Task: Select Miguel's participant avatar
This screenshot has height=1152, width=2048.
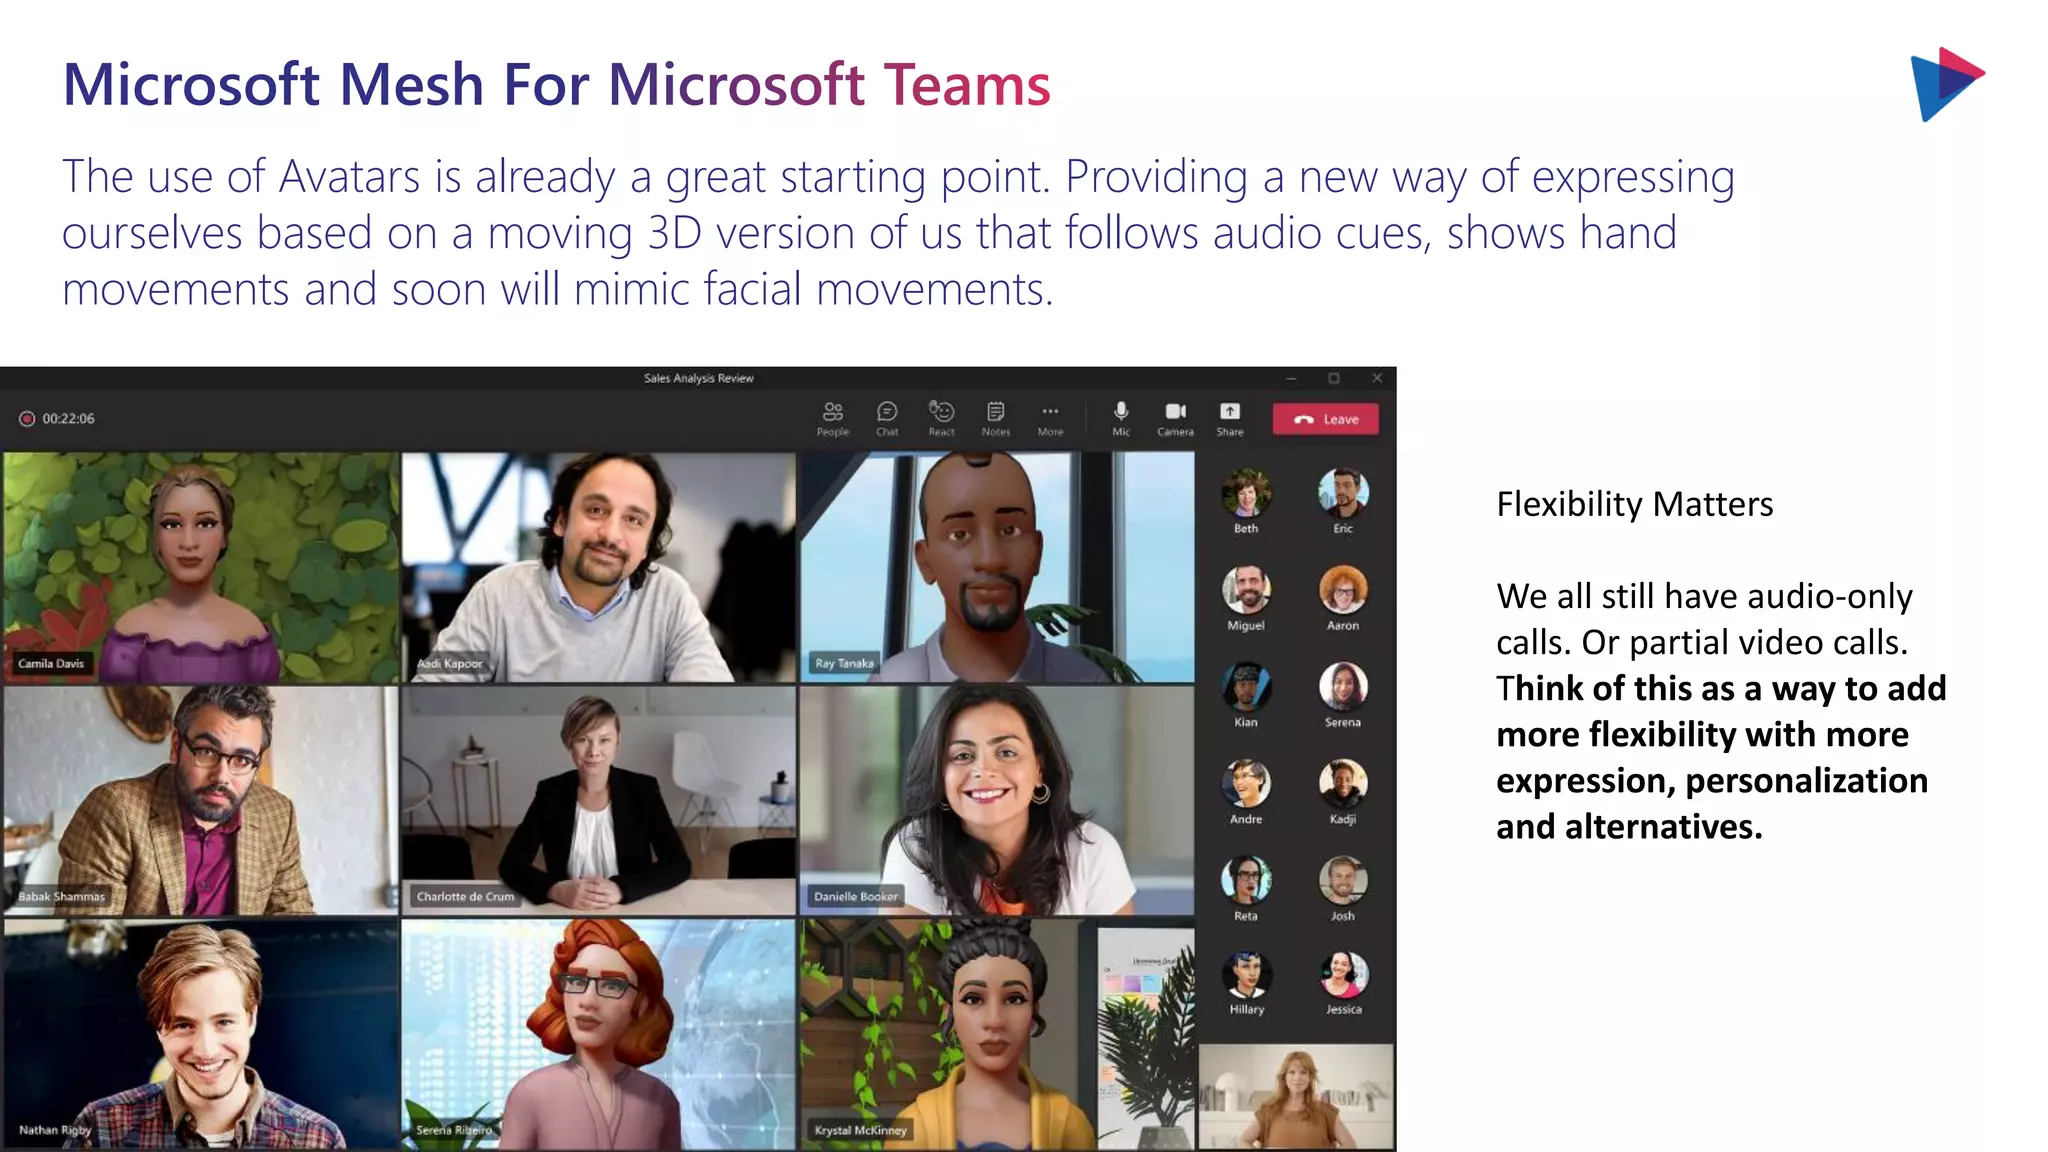Action: click(1246, 590)
